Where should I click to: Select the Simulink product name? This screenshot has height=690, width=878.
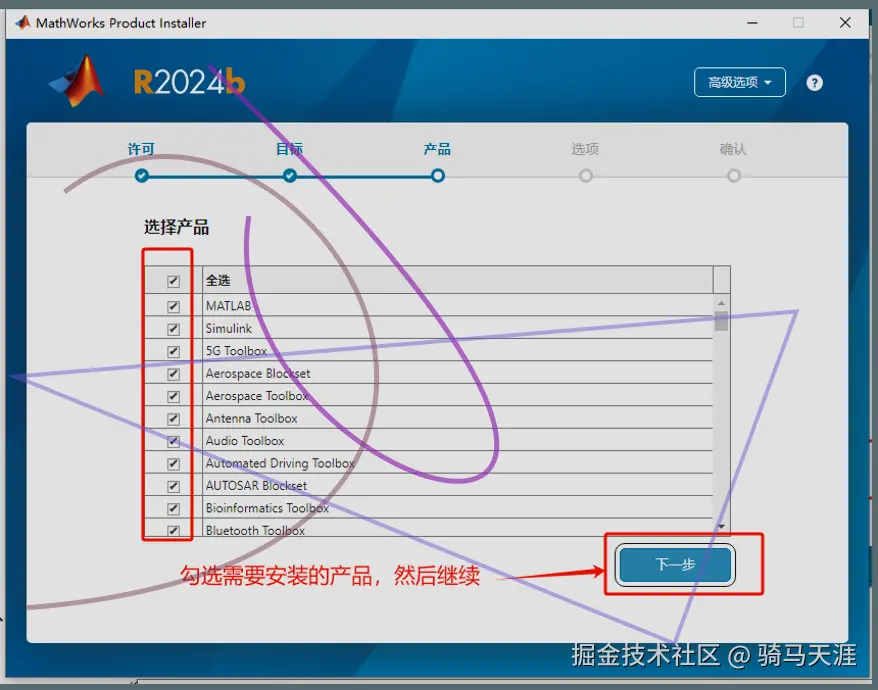point(228,329)
